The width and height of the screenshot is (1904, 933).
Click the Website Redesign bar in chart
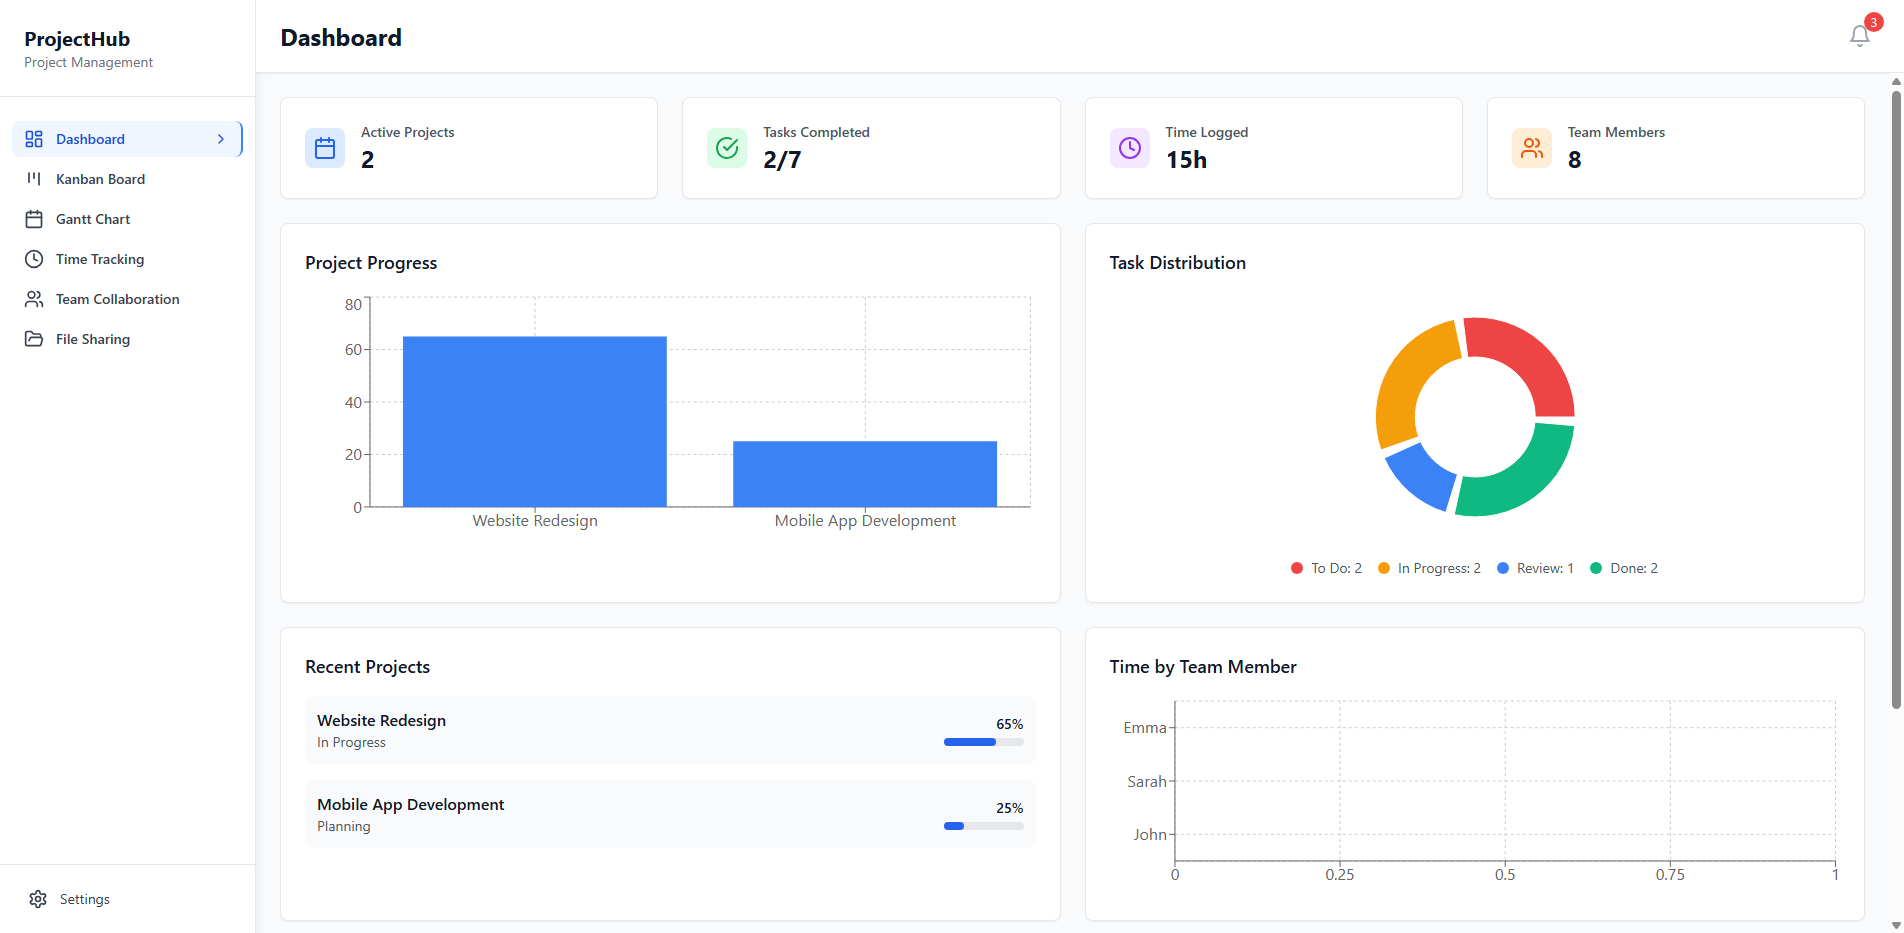point(534,420)
